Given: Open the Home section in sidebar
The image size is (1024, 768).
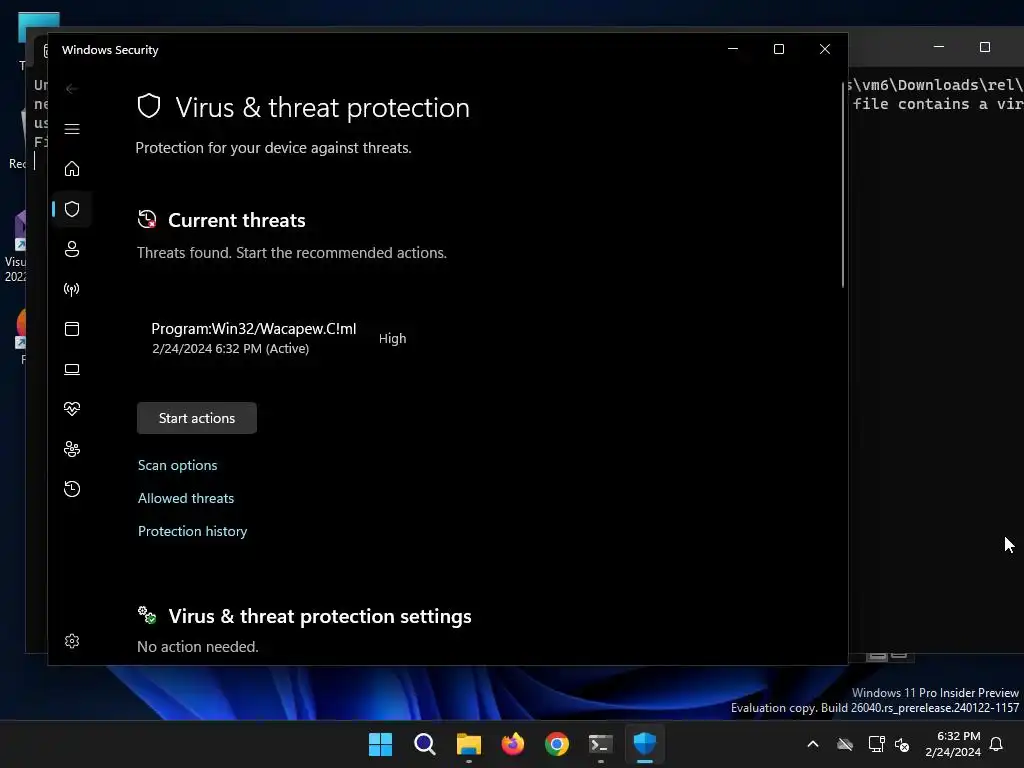Looking at the screenshot, I should point(72,168).
